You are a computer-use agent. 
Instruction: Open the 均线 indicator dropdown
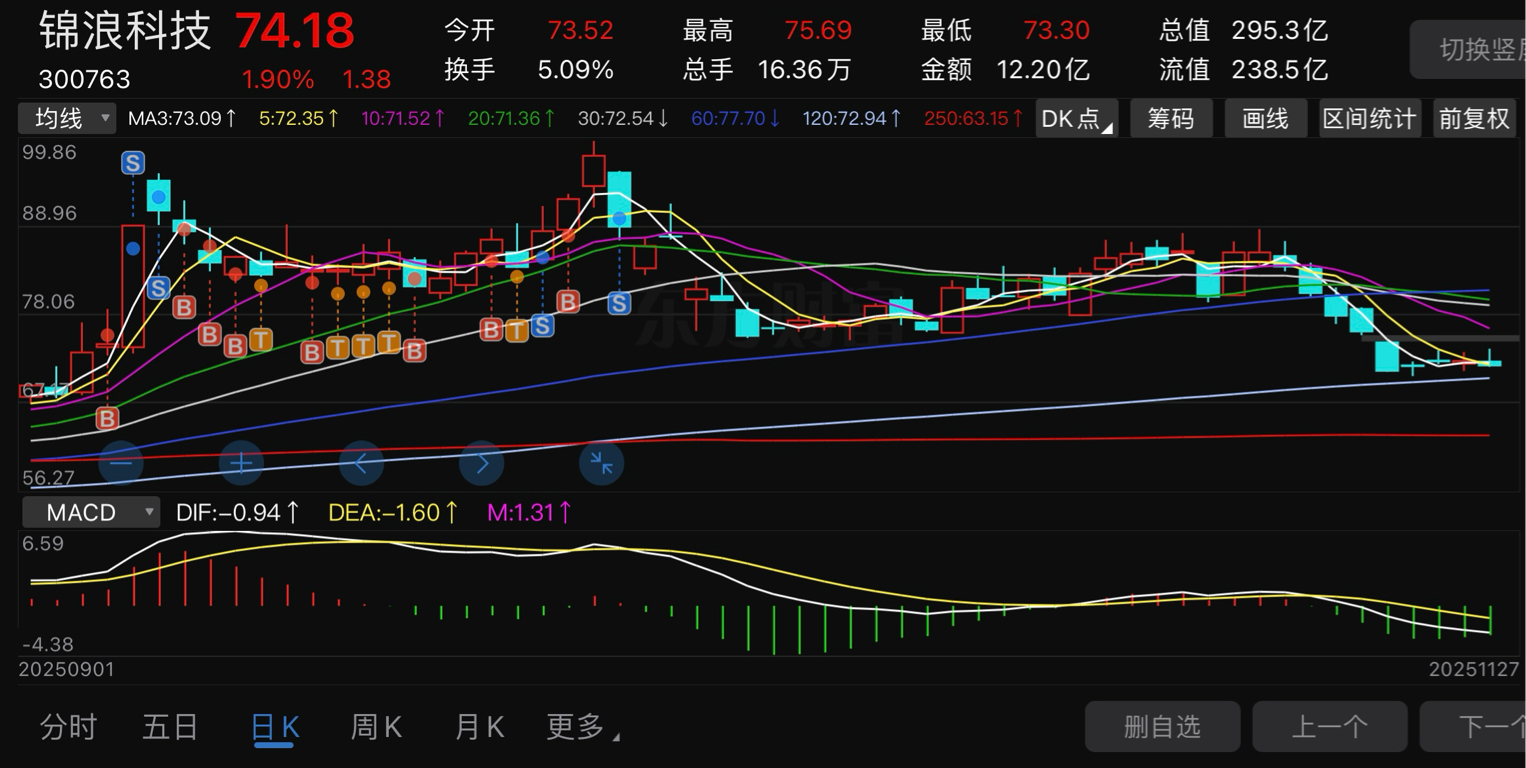pos(67,118)
